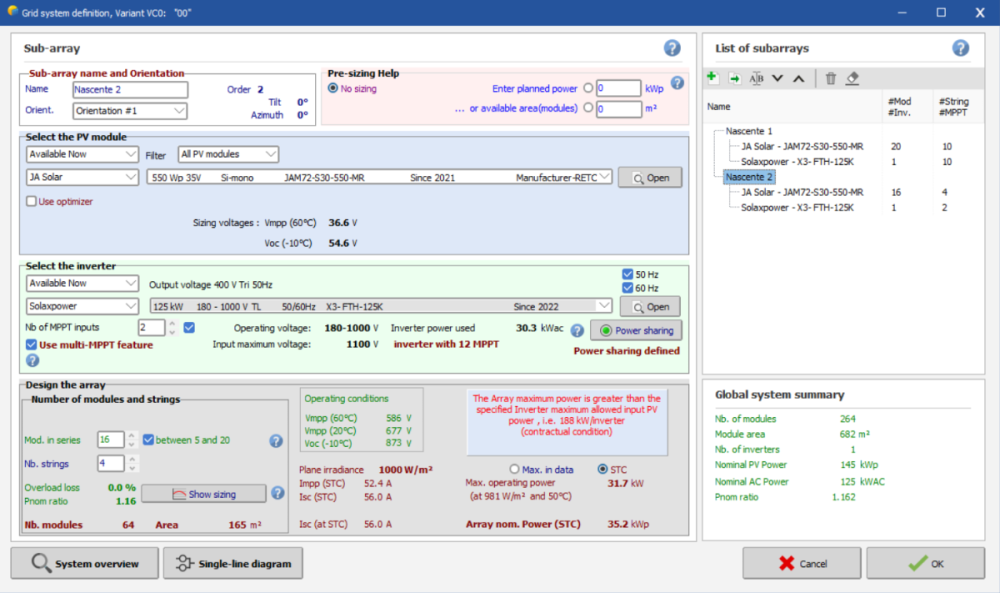
Task: Enable the Use optimizer checkbox
Action: click(32, 201)
